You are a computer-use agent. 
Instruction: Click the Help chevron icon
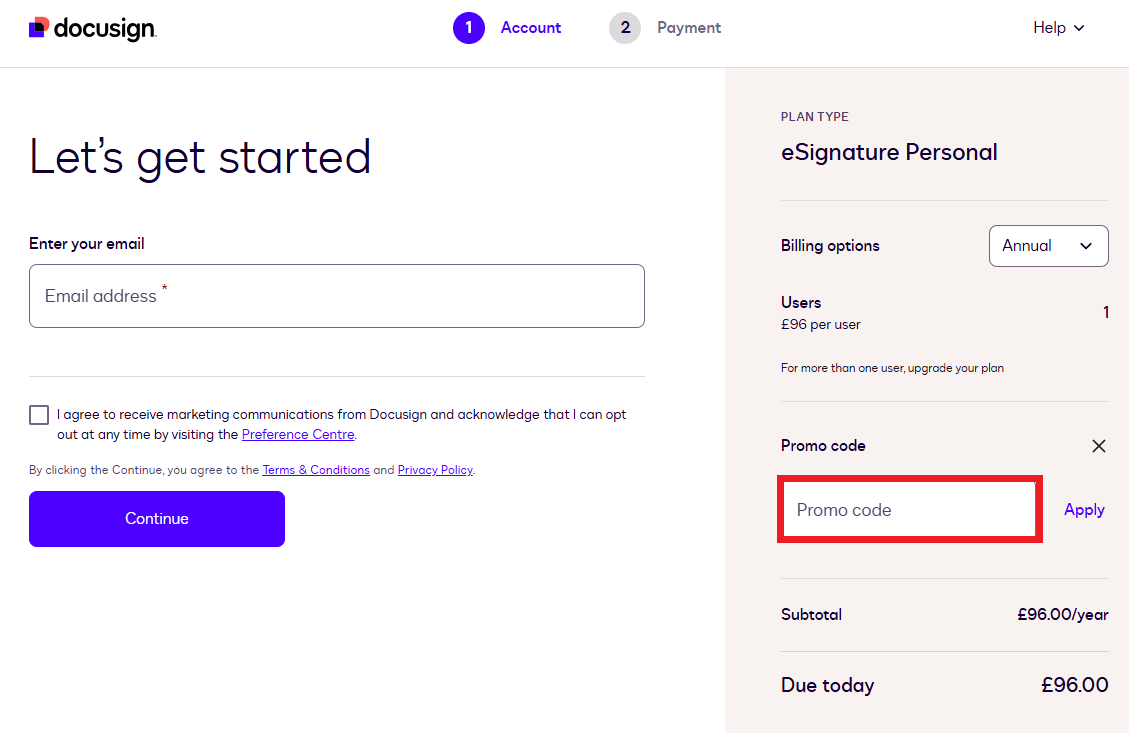pos(1081,28)
